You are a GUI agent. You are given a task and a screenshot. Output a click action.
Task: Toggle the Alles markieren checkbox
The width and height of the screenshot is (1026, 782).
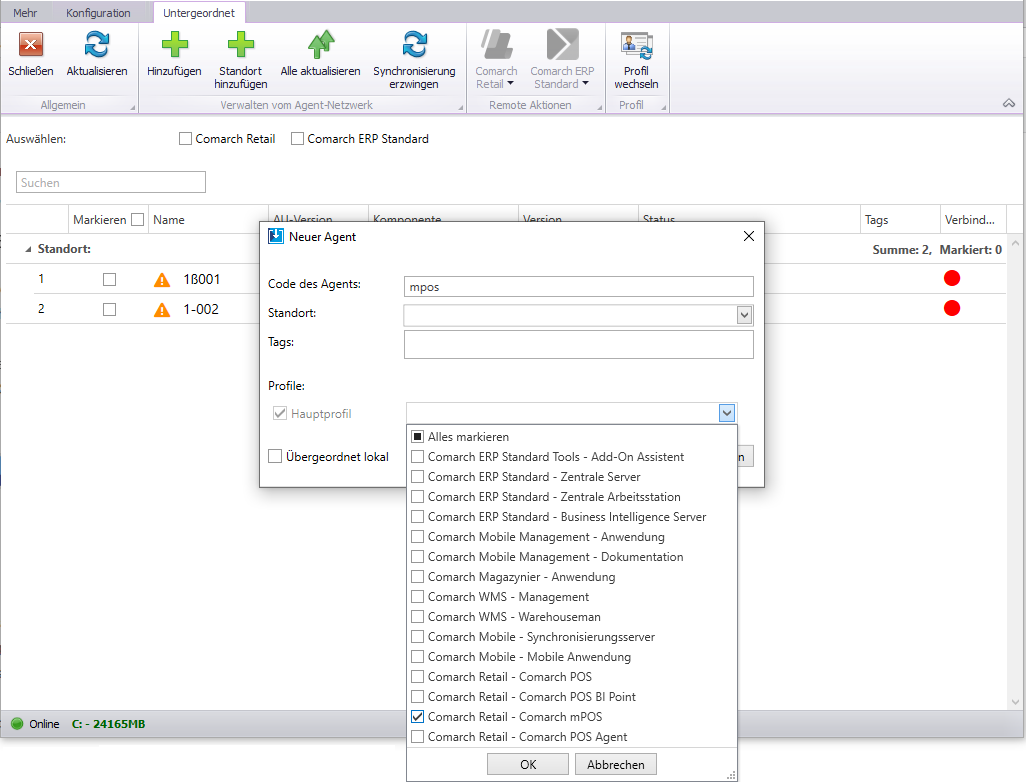417,436
